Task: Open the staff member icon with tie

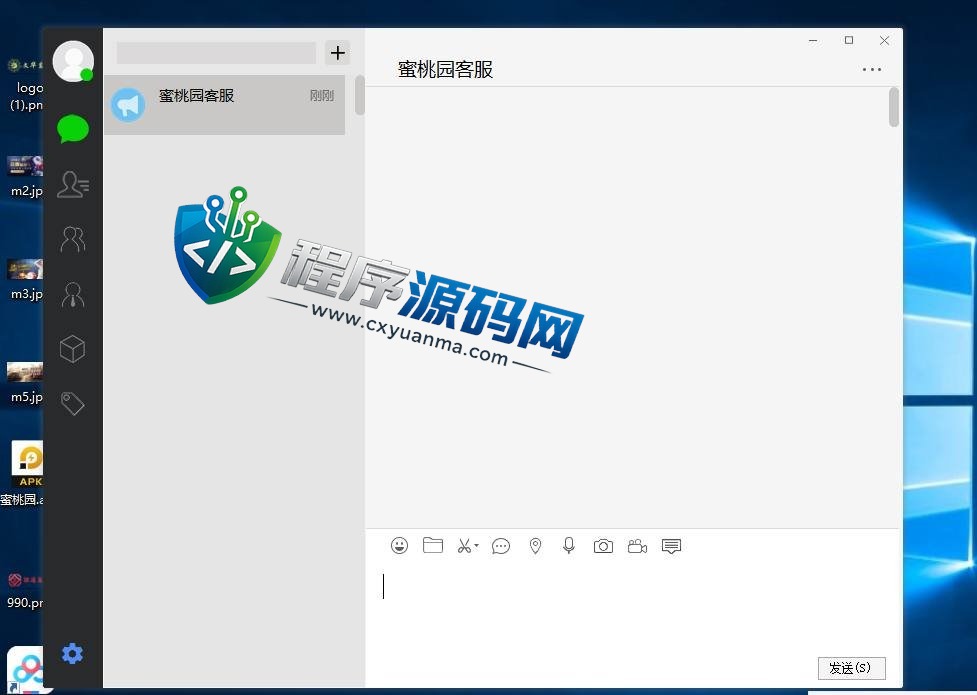Action: click(73, 294)
